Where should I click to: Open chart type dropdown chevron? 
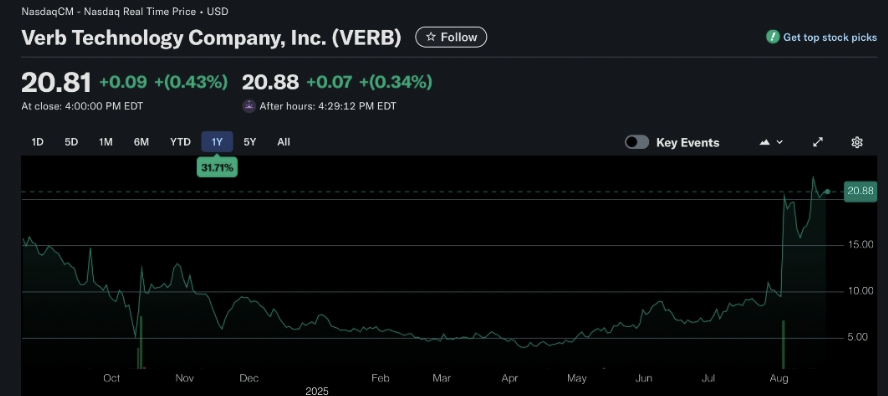pyautogui.click(x=780, y=142)
